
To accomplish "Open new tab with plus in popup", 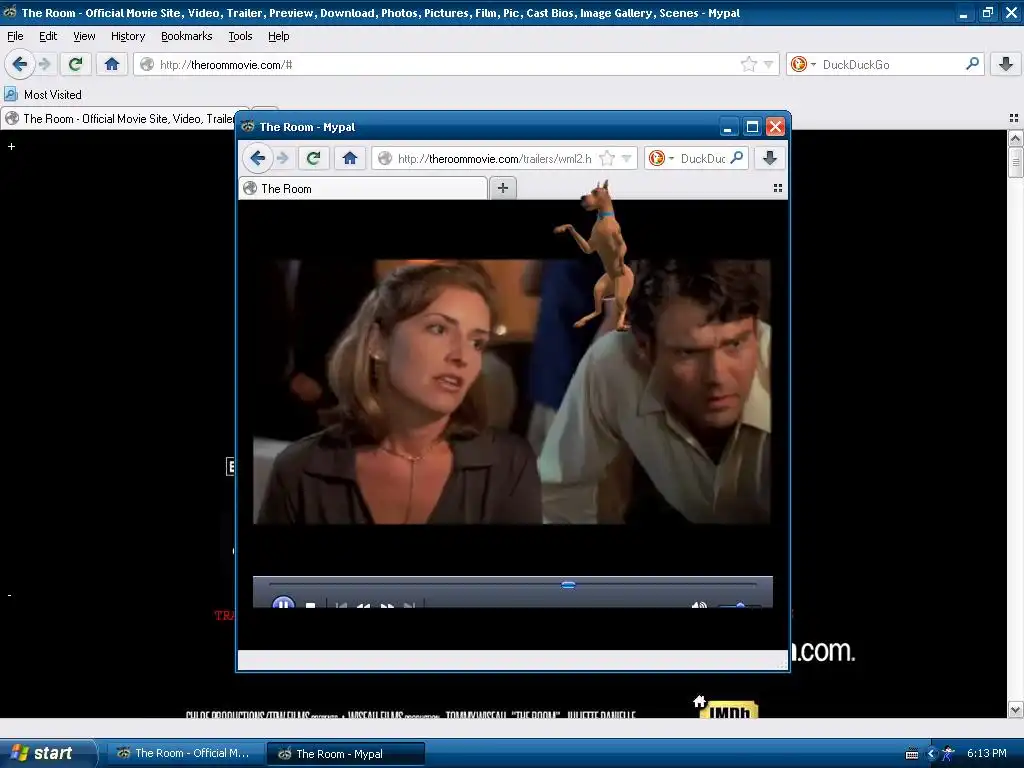I will point(503,188).
